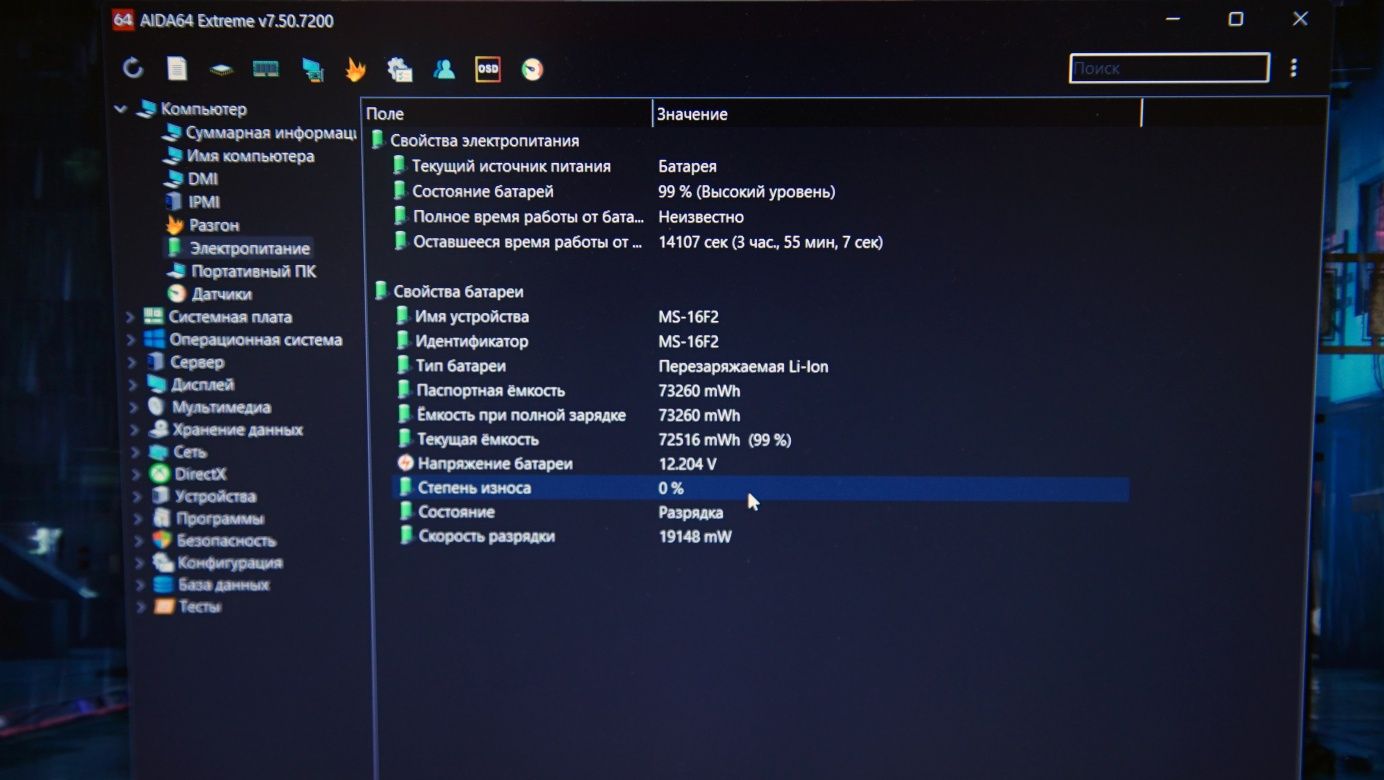Collapse the Компьютер tree node
The image size is (1384, 780).
121,109
